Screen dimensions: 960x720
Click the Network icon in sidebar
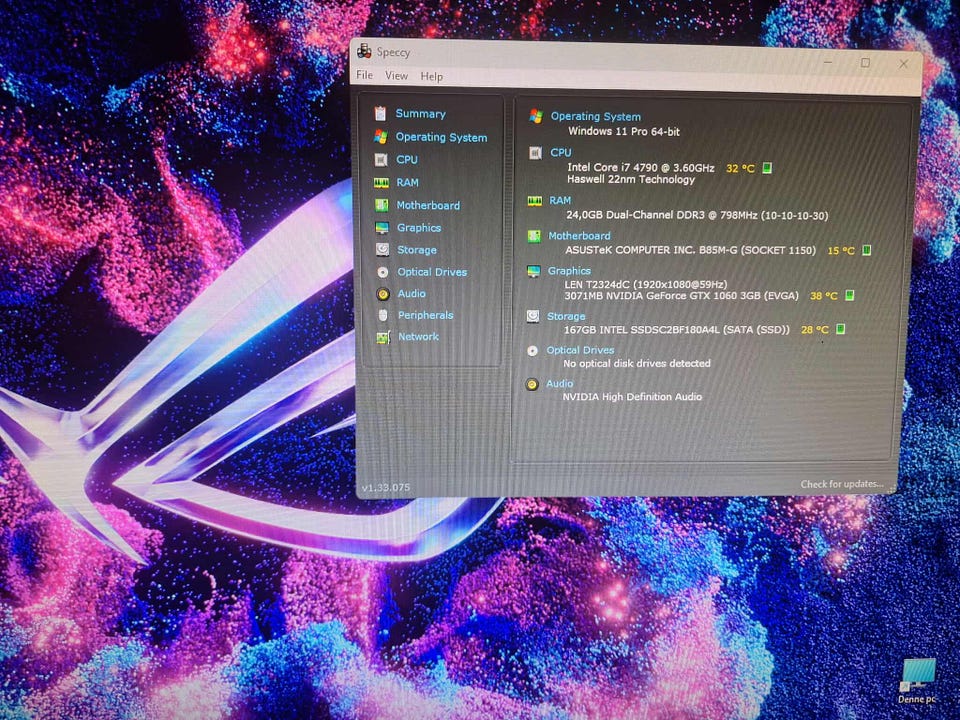point(383,337)
